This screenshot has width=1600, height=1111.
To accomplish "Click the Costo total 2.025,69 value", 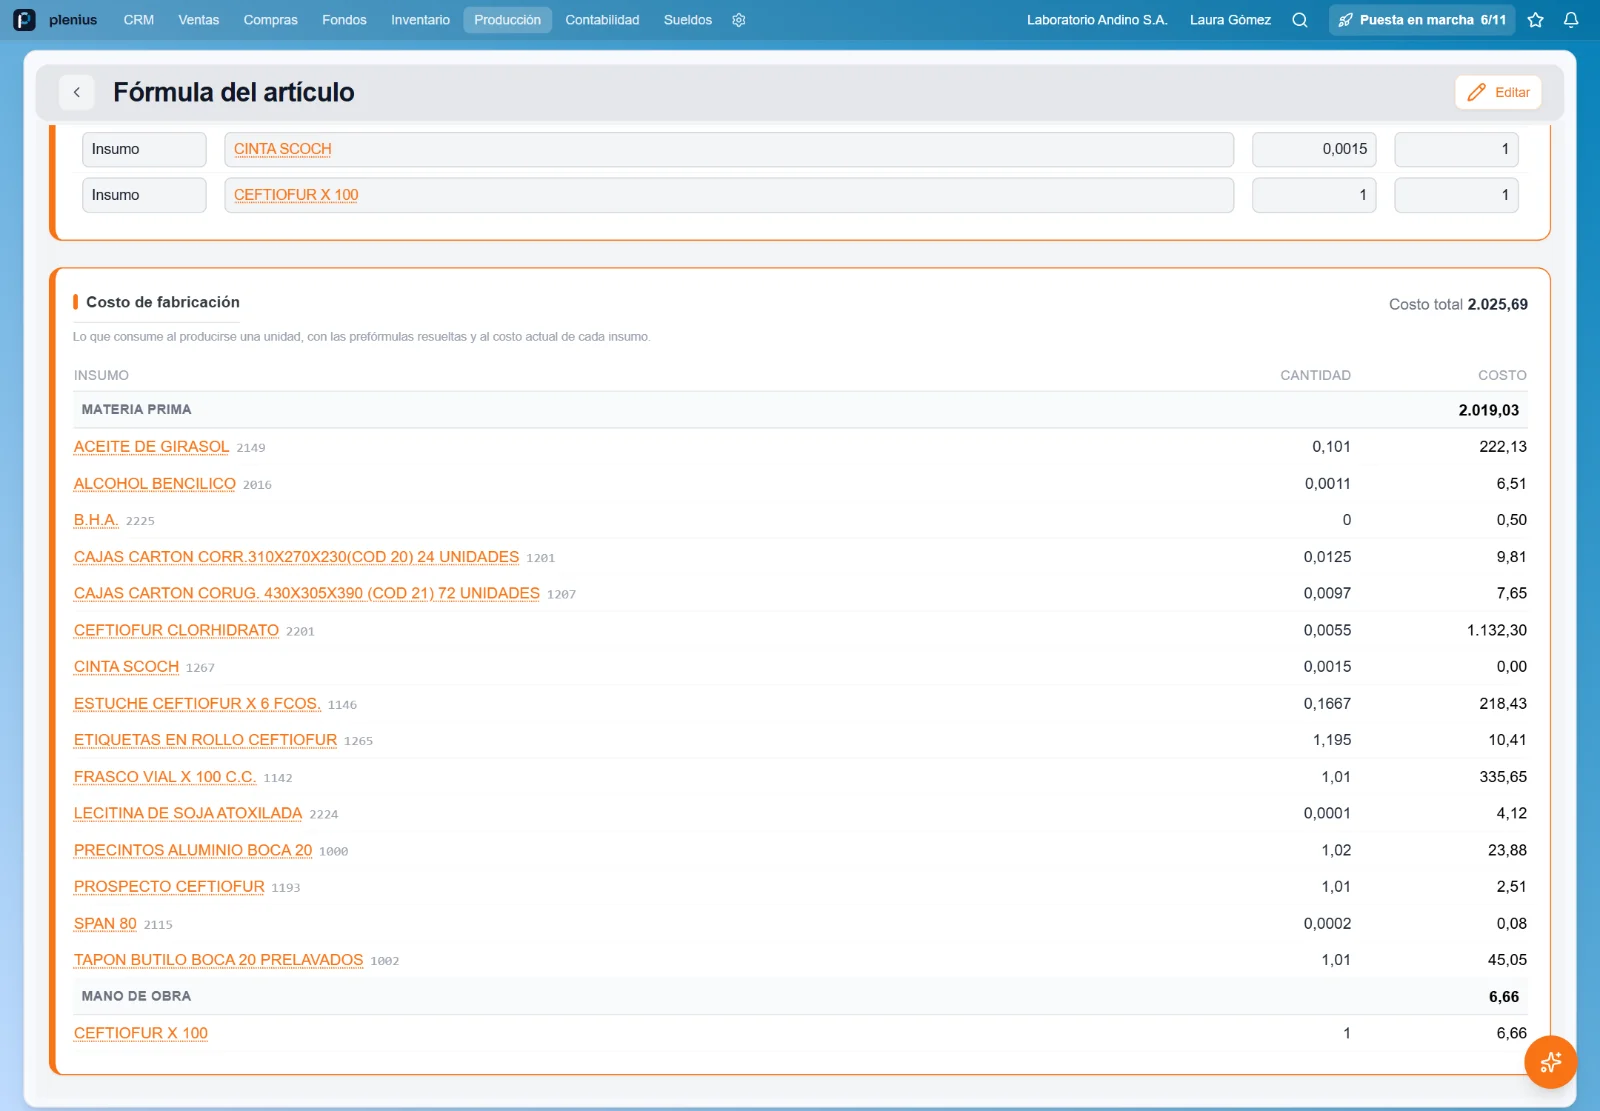I will pyautogui.click(x=1497, y=304).
